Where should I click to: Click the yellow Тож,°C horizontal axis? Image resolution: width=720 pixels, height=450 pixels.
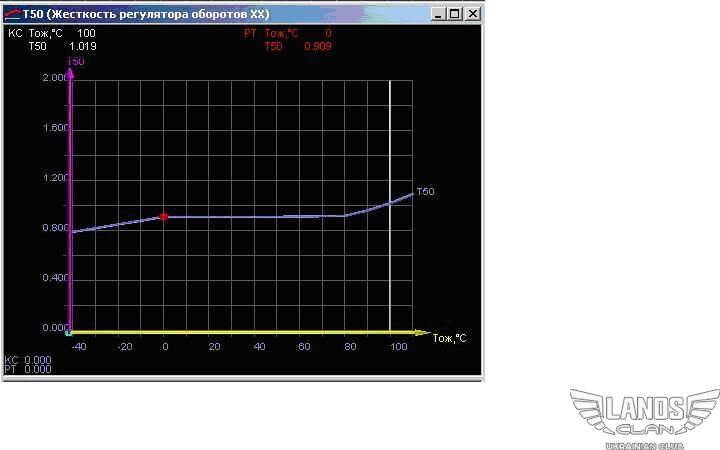coord(248,332)
